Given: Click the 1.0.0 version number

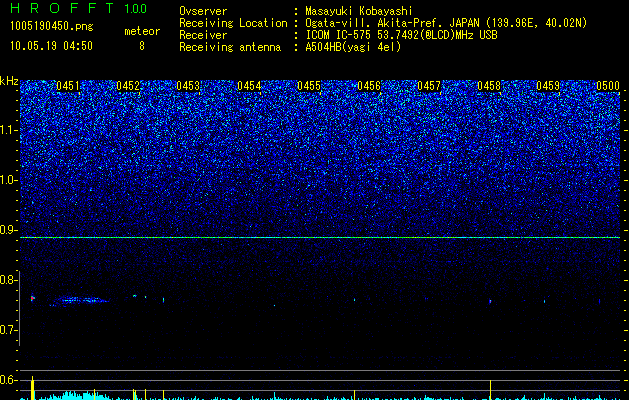Looking at the screenshot, I should pyautogui.click(x=135, y=9).
